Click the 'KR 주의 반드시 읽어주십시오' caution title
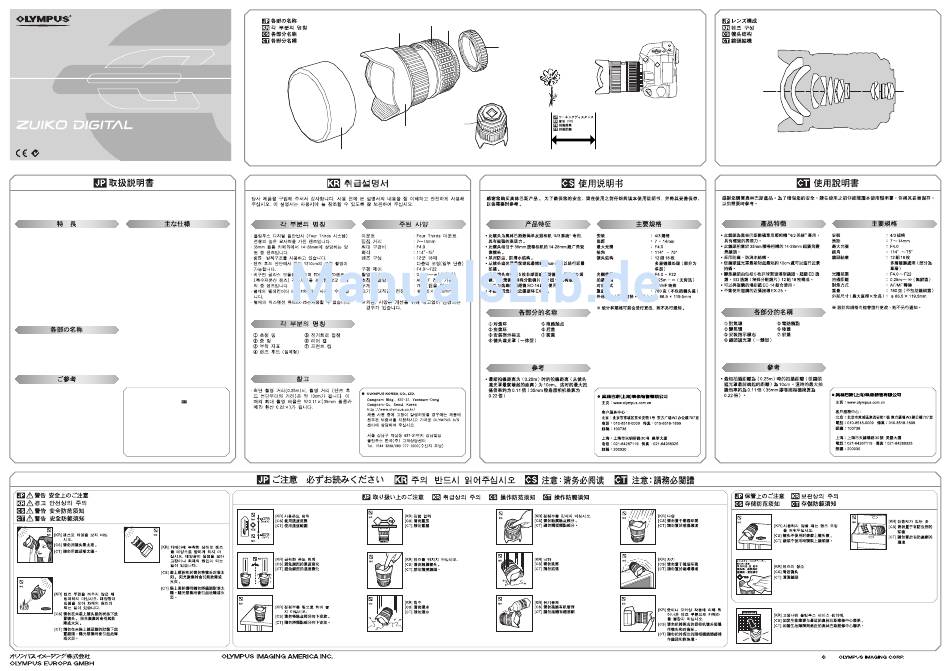 click(455, 480)
